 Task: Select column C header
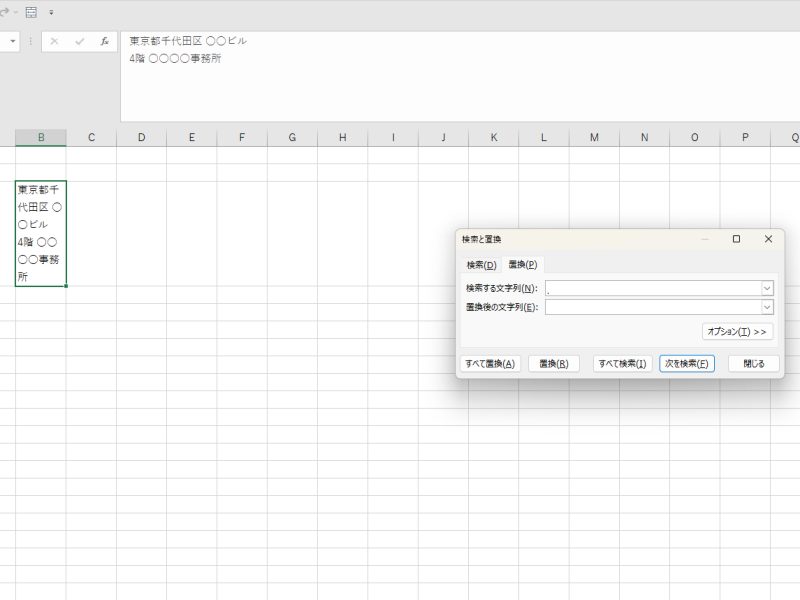[x=91, y=137]
